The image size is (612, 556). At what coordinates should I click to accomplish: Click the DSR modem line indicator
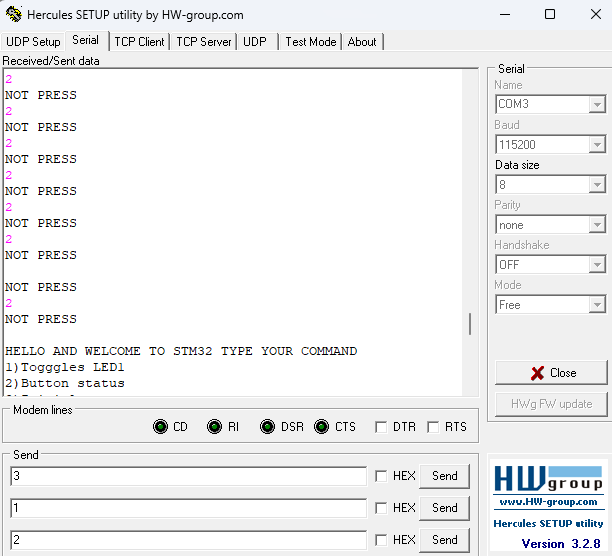click(267, 426)
